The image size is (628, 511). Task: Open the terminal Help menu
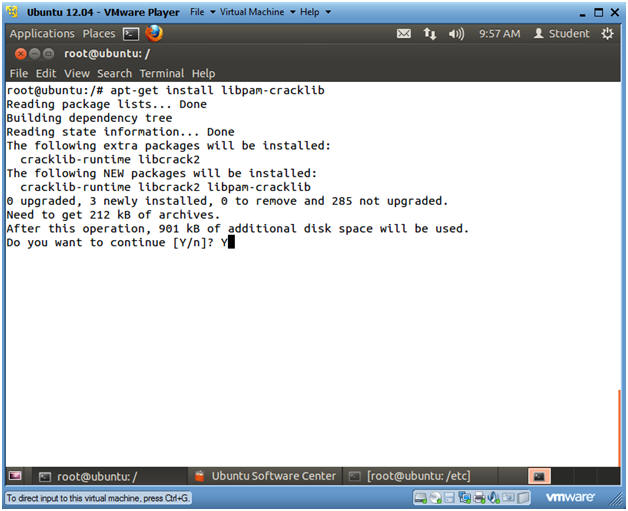pos(203,73)
